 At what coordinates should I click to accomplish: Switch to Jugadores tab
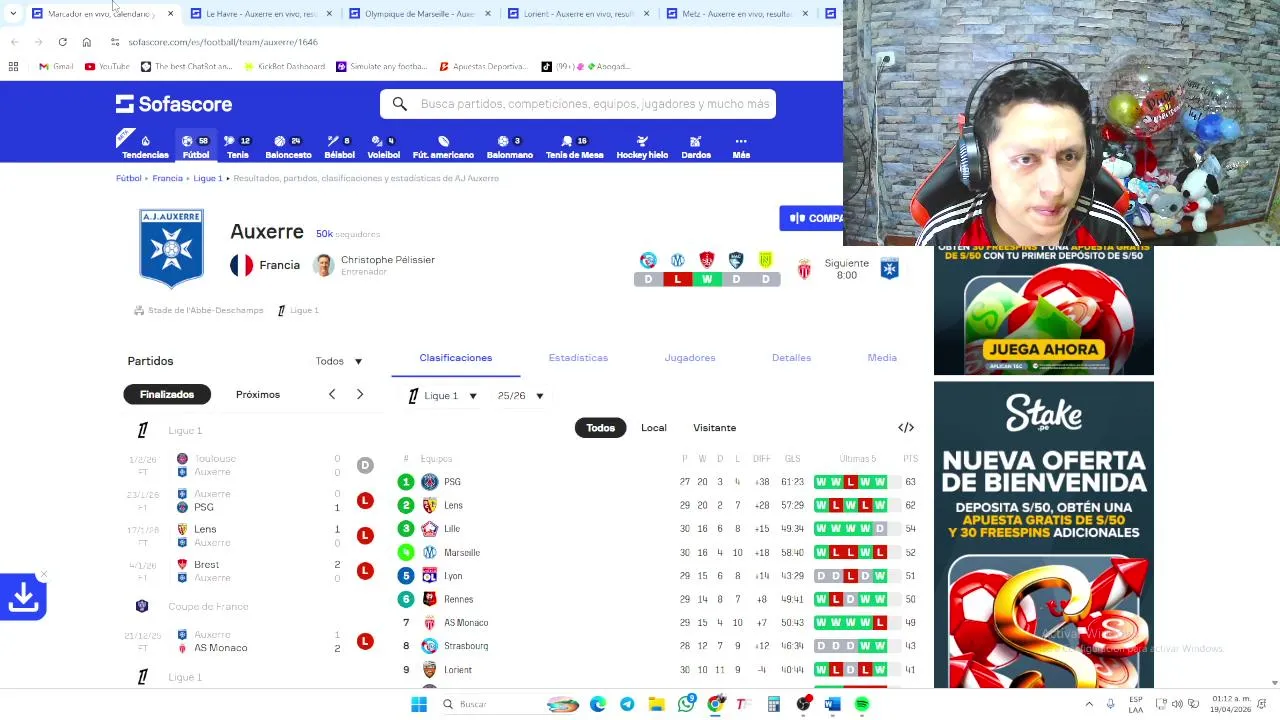pyautogui.click(x=690, y=358)
